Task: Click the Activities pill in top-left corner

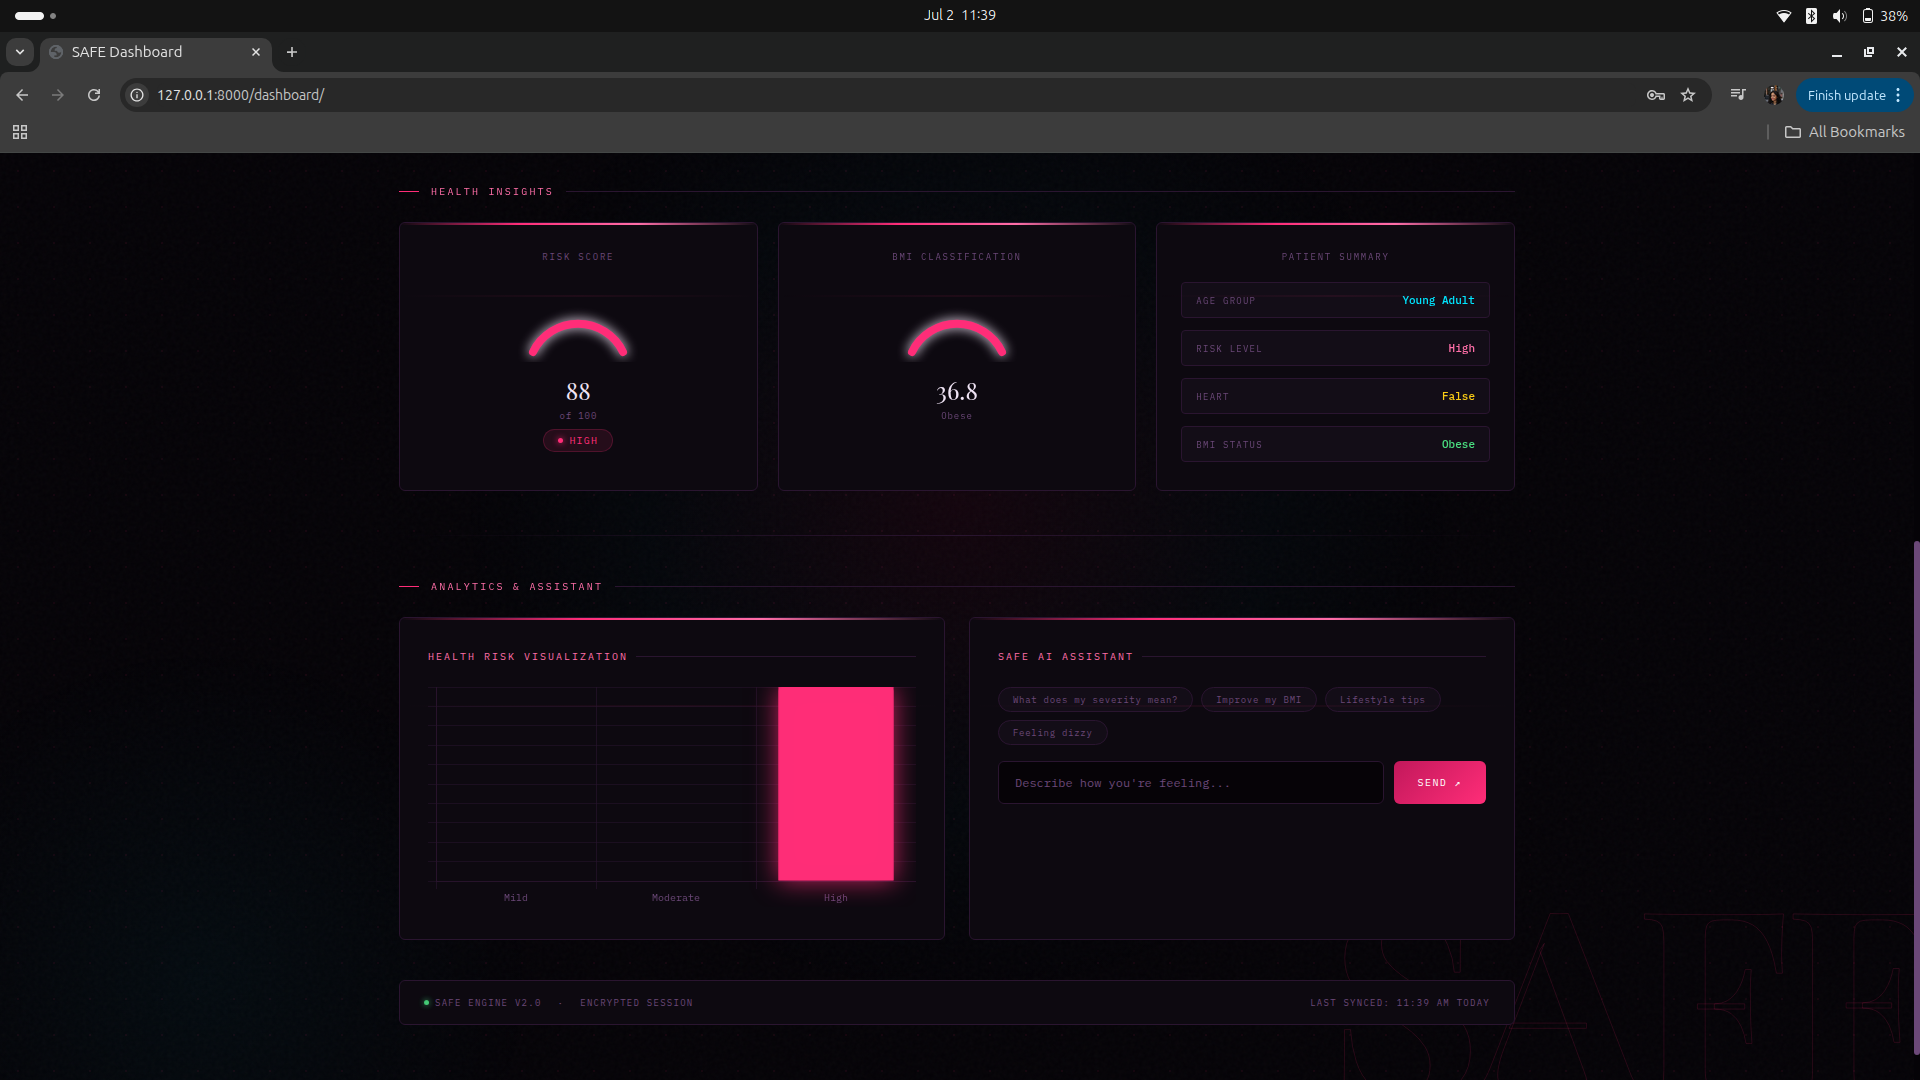Action: point(35,15)
